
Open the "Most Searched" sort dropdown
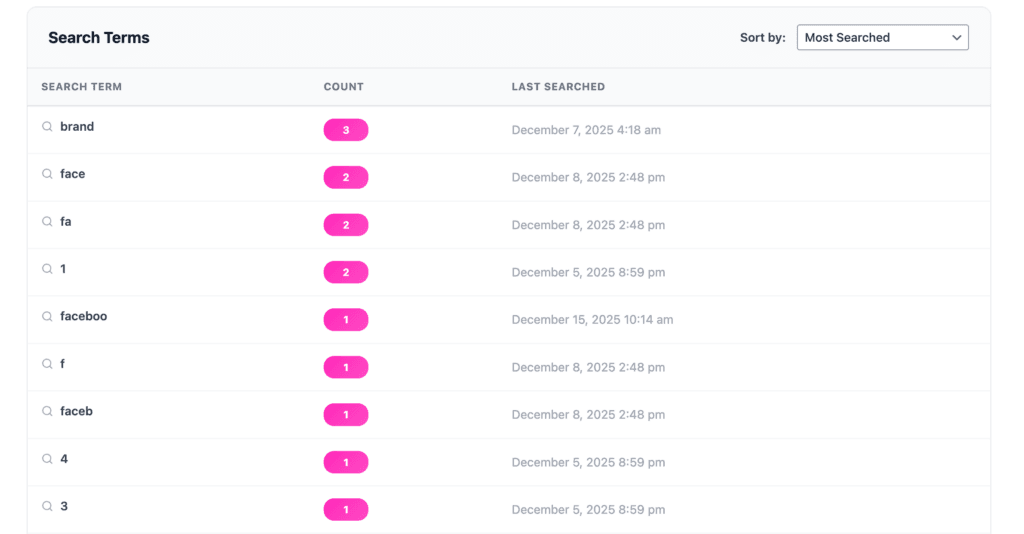pyautogui.click(x=882, y=38)
